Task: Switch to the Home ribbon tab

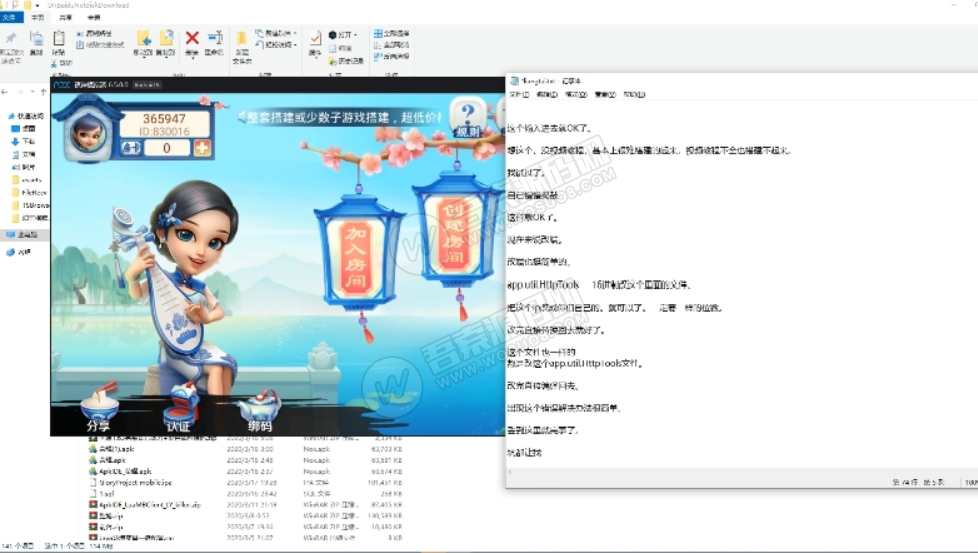Action: coord(38,17)
